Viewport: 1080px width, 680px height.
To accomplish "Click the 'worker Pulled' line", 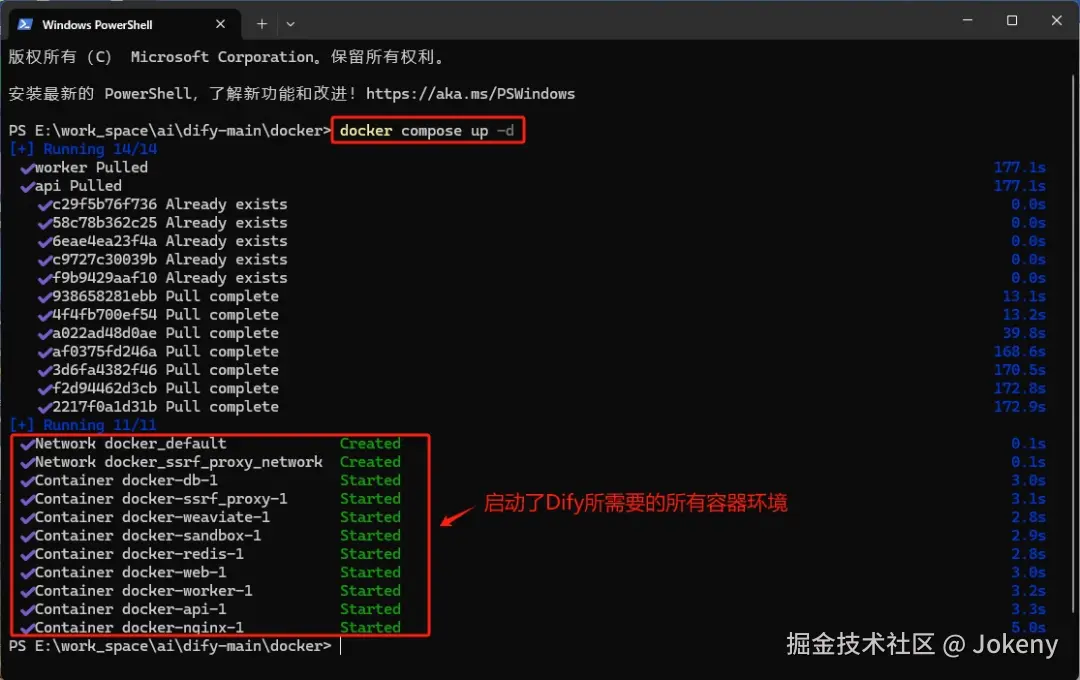I will click(x=84, y=167).
